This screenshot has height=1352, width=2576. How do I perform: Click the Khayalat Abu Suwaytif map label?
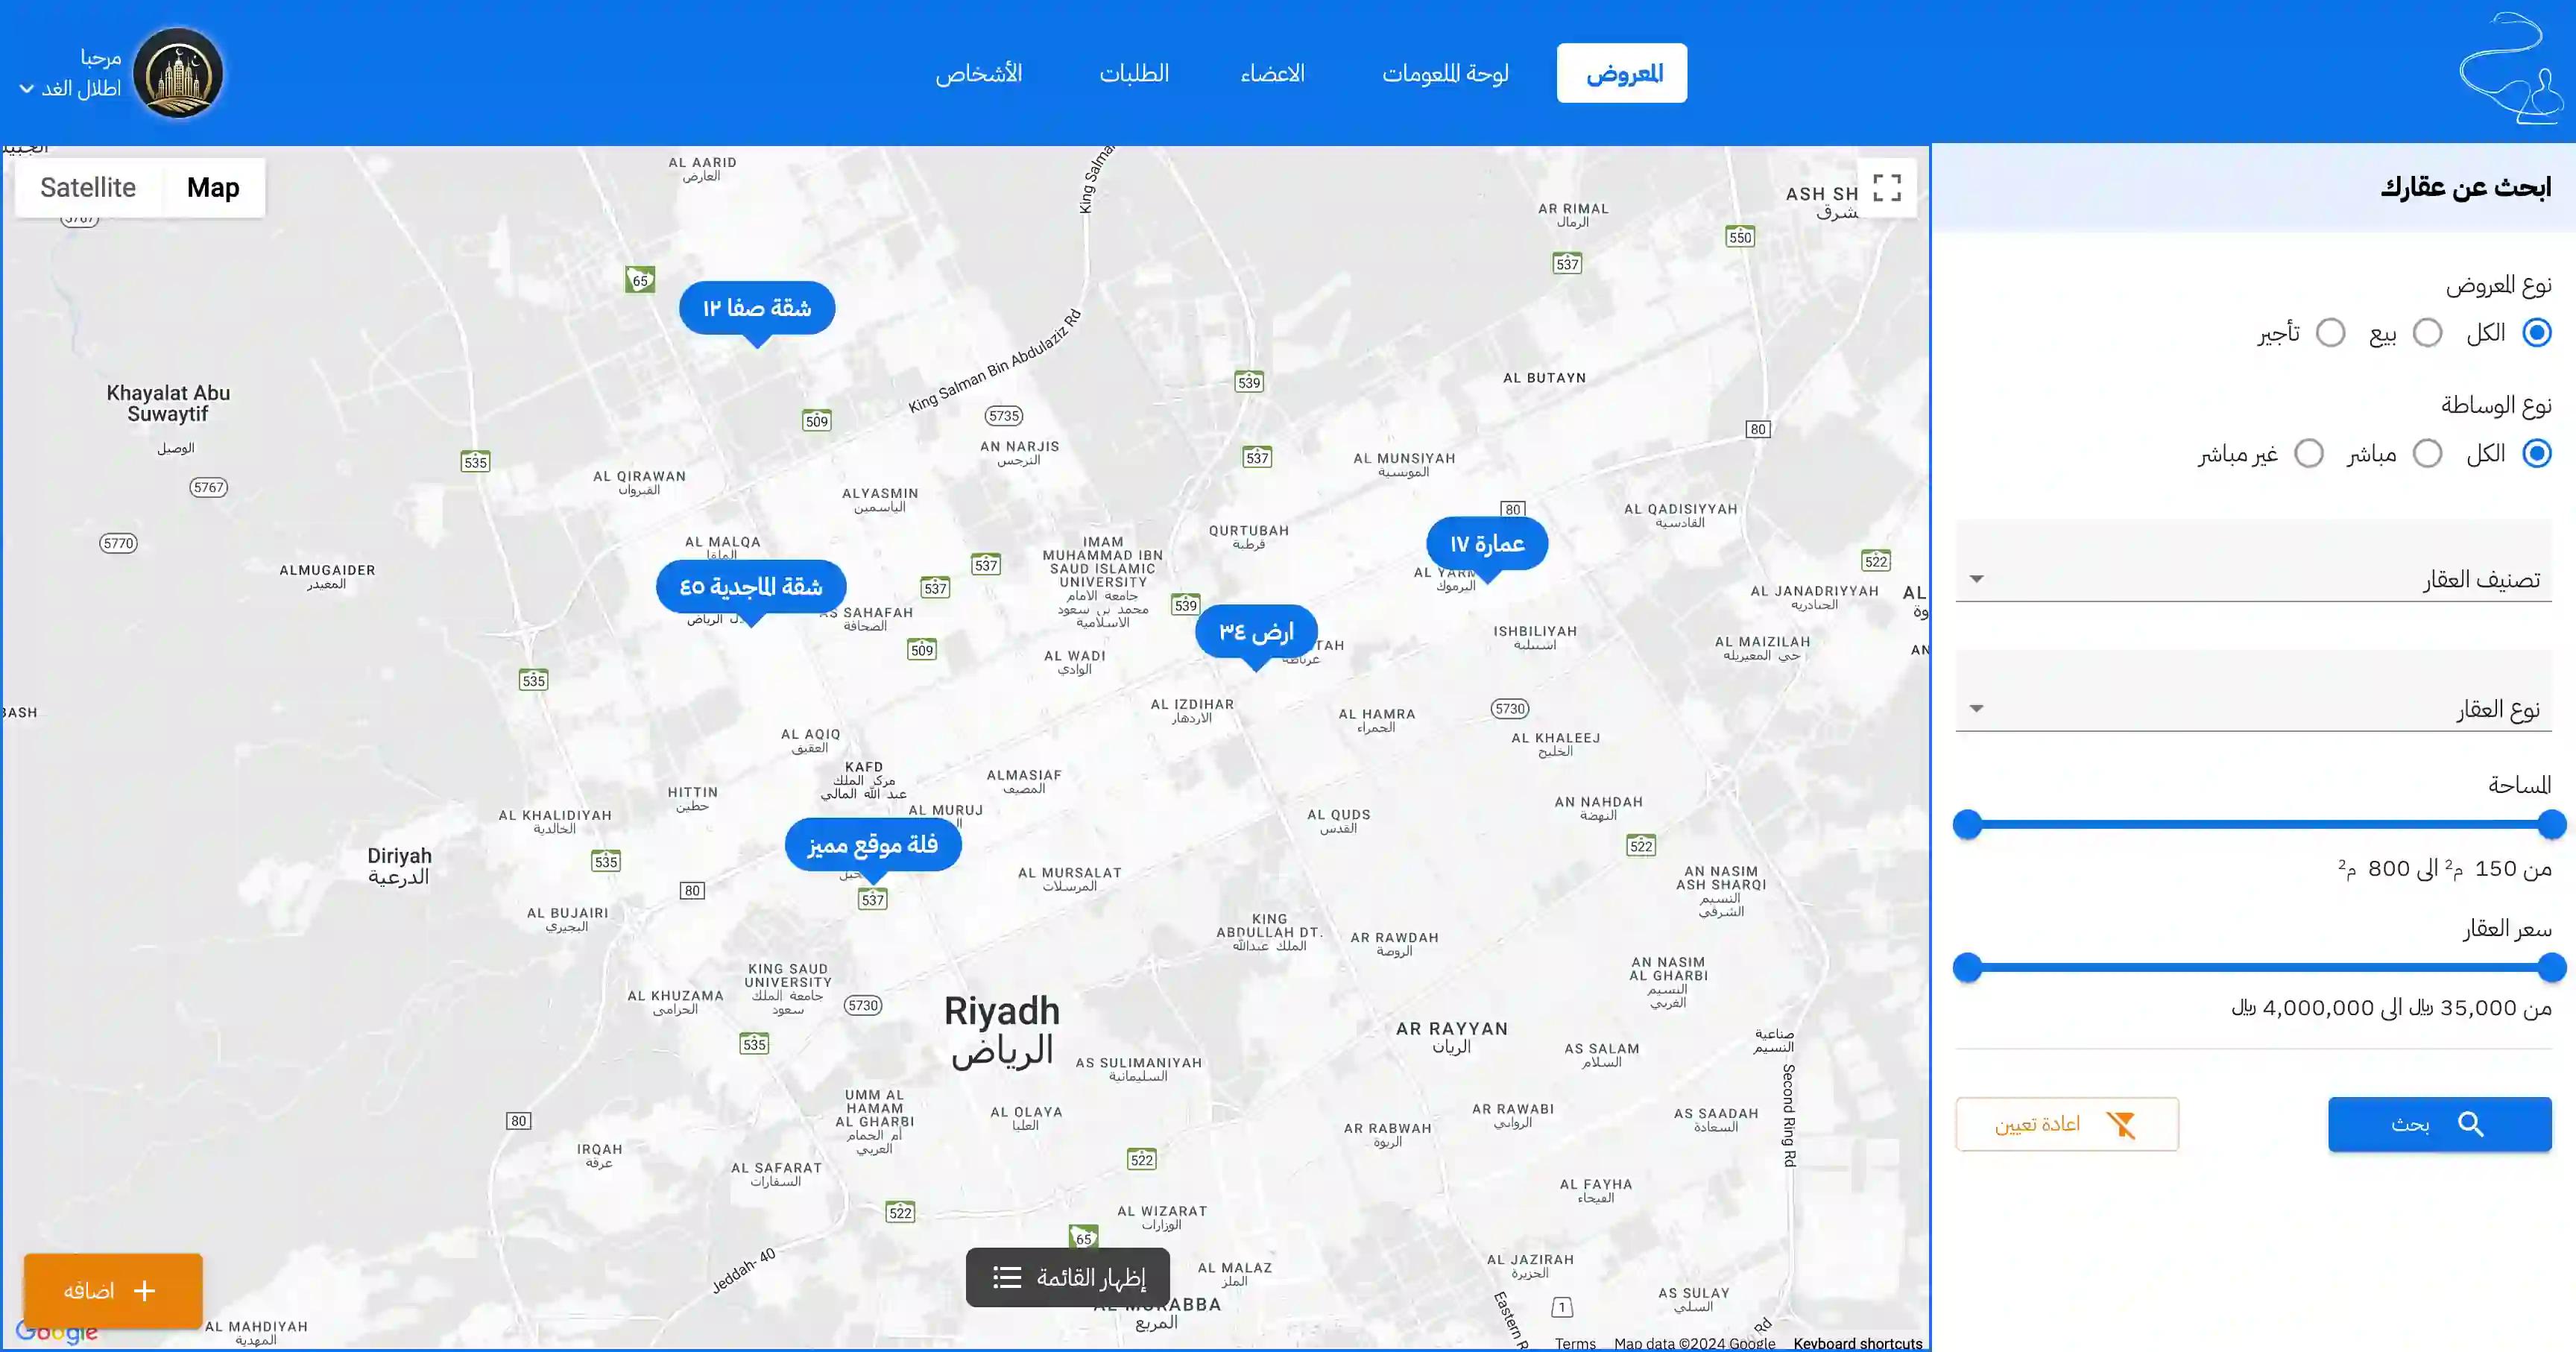(x=168, y=403)
